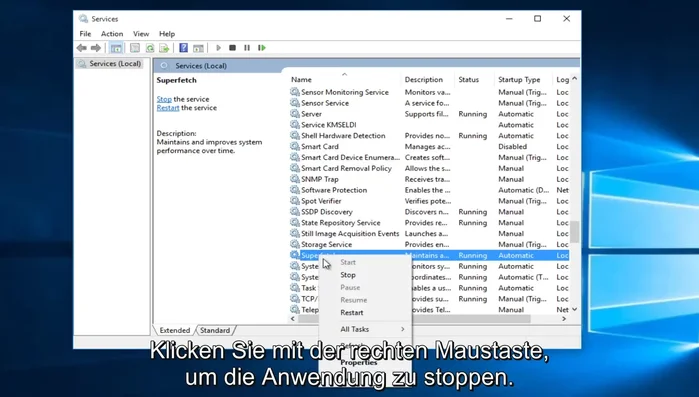The height and width of the screenshot is (397, 699).
Task: Click the Back arrow toolbar icon
Action: click(81, 48)
